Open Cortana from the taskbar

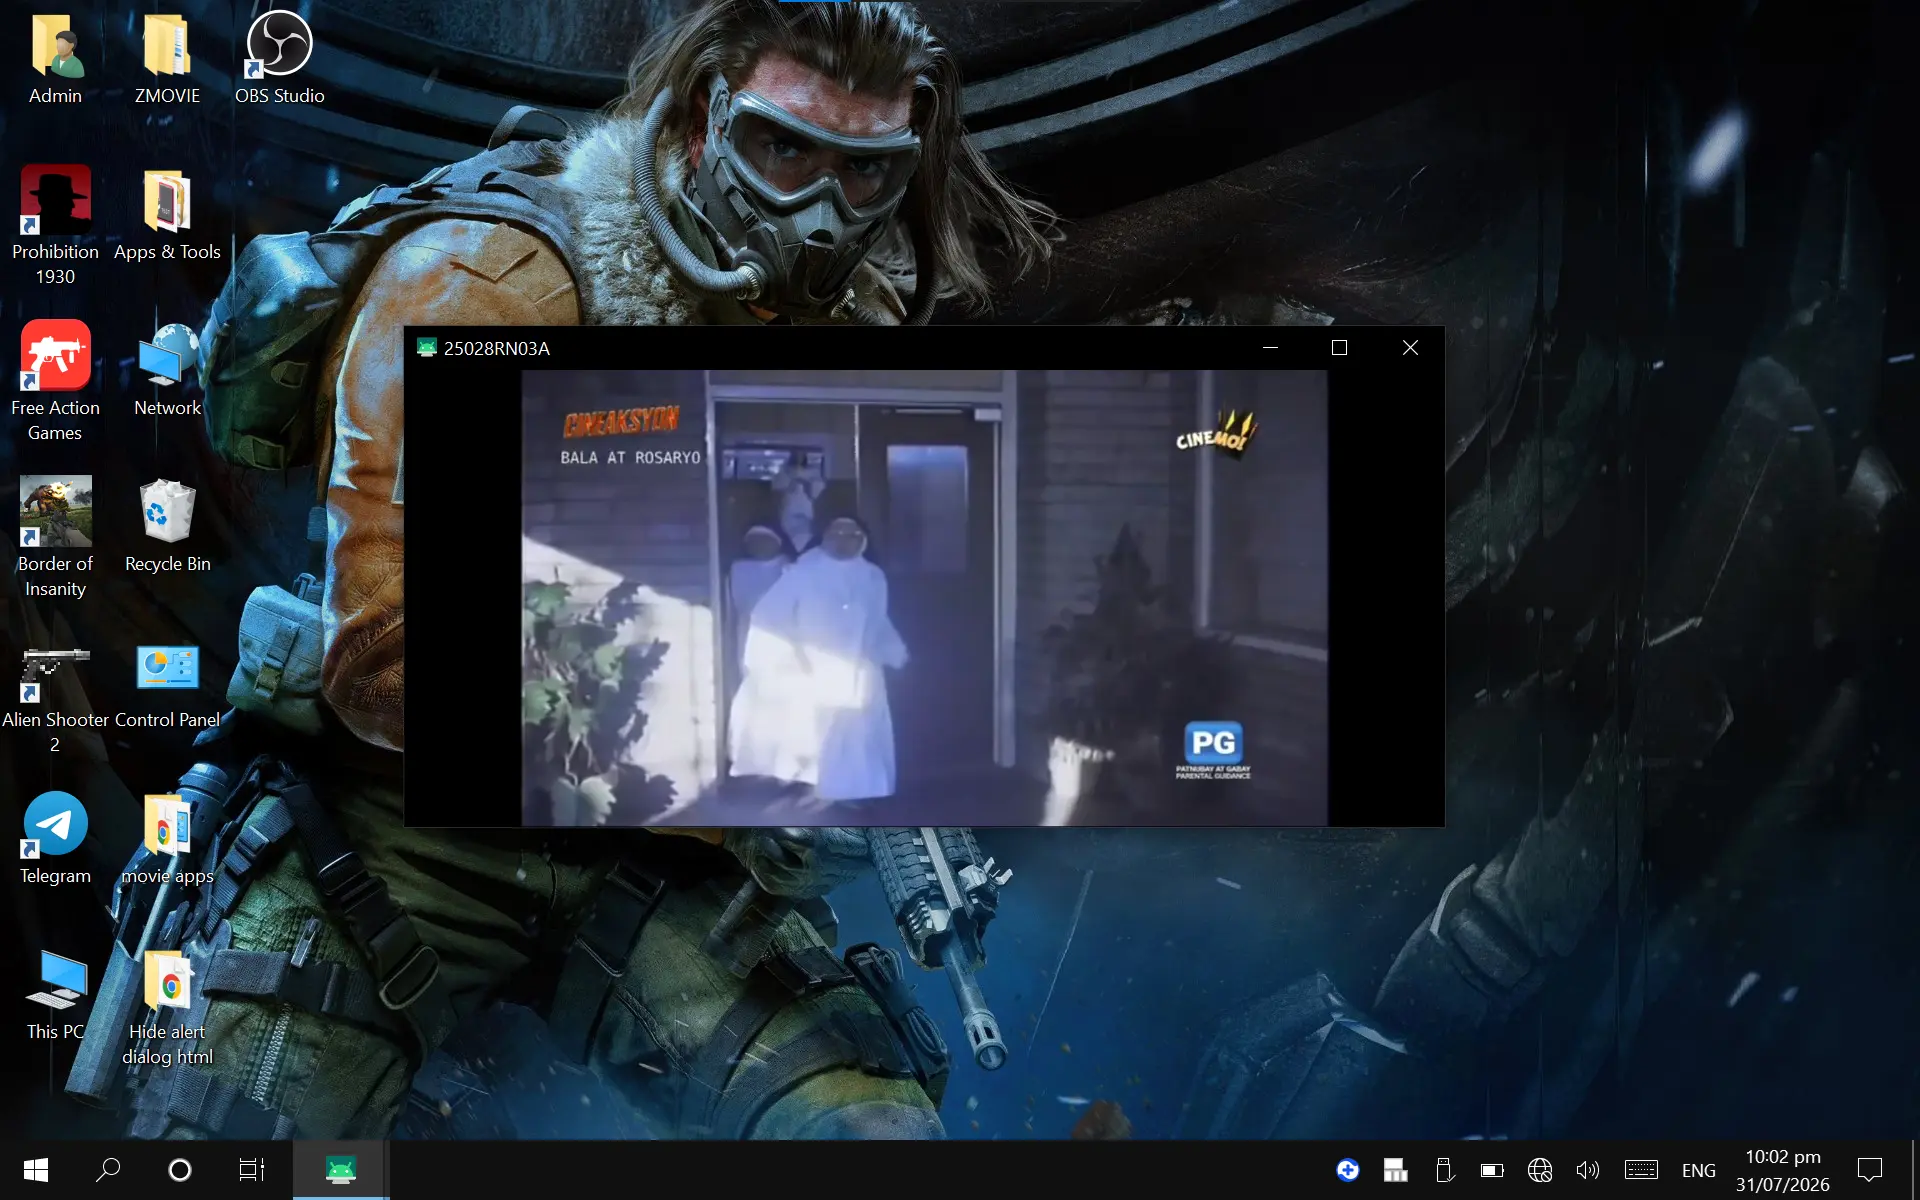point(180,1170)
